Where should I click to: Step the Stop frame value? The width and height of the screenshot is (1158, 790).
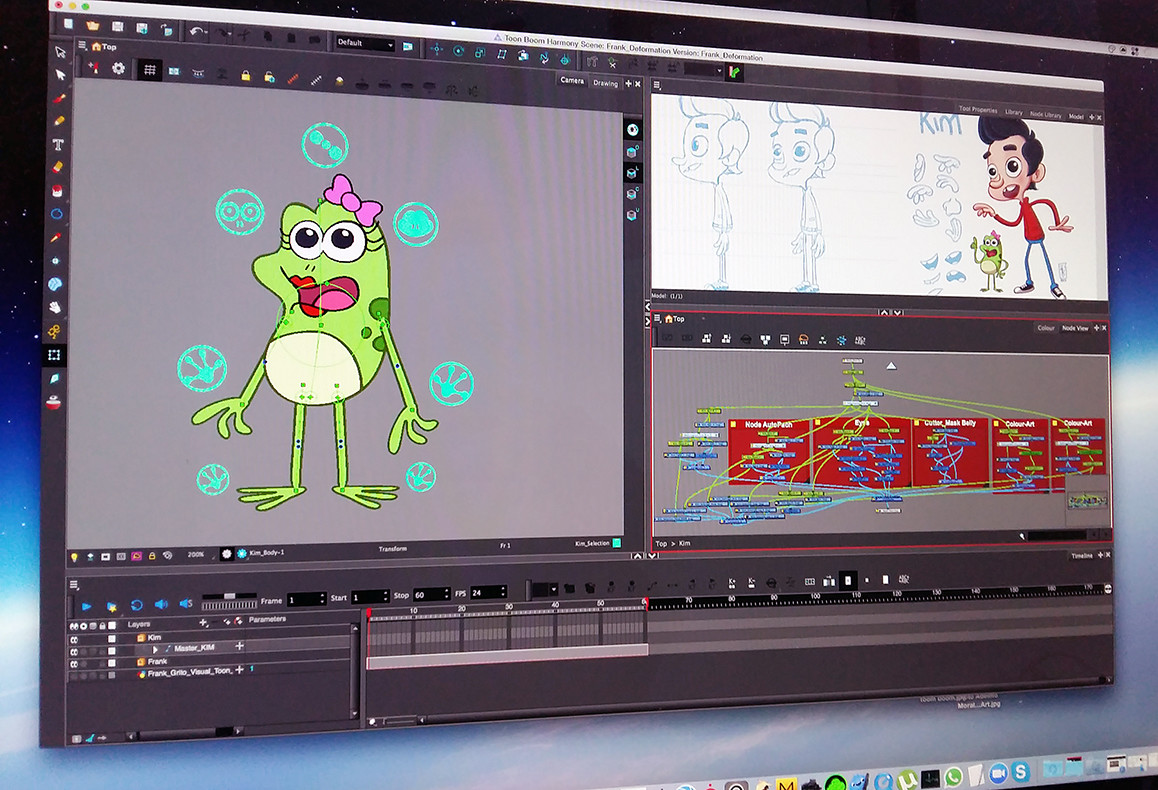(x=446, y=594)
